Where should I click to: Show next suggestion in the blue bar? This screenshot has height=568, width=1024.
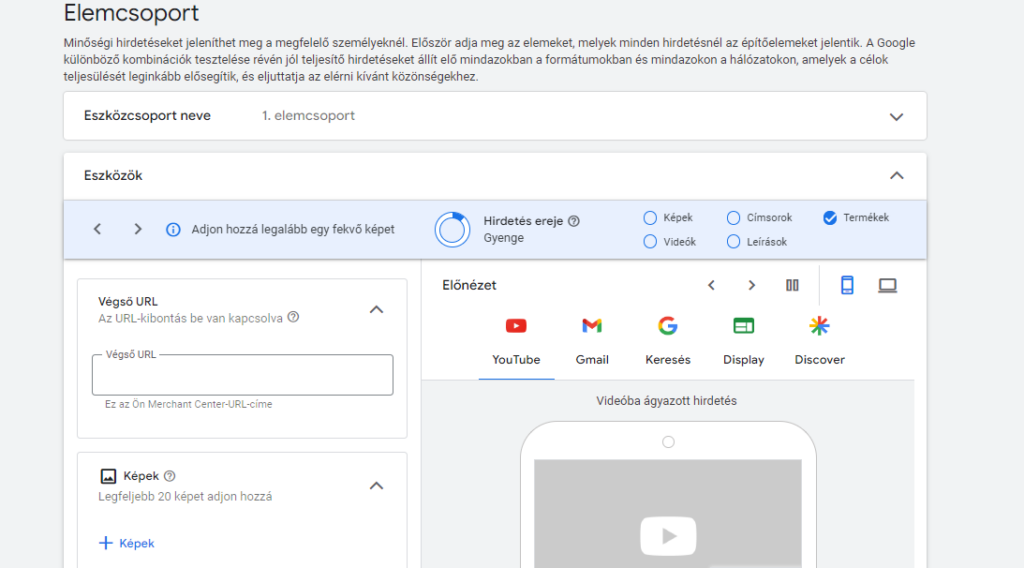coord(138,229)
